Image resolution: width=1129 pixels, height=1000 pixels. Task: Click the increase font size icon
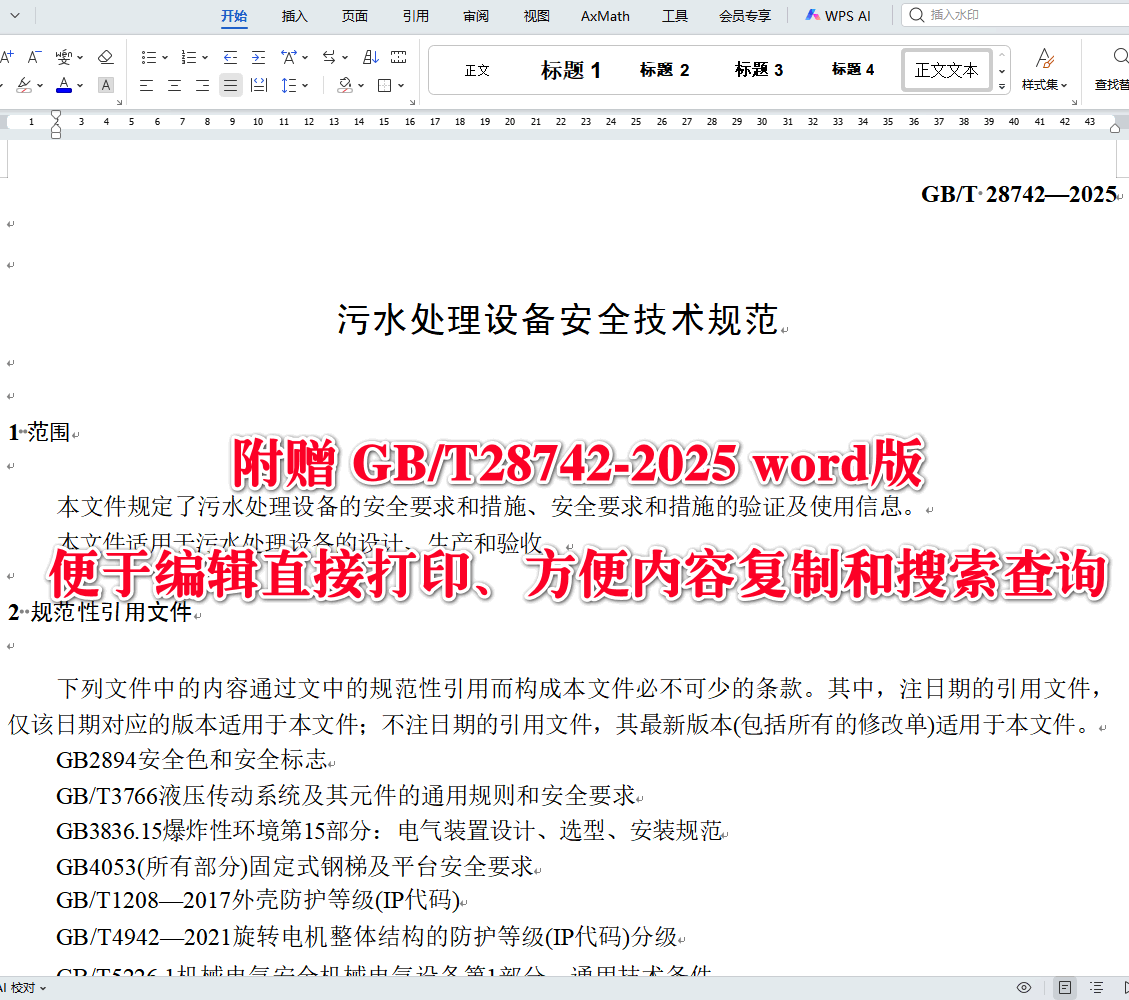point(10,57)
